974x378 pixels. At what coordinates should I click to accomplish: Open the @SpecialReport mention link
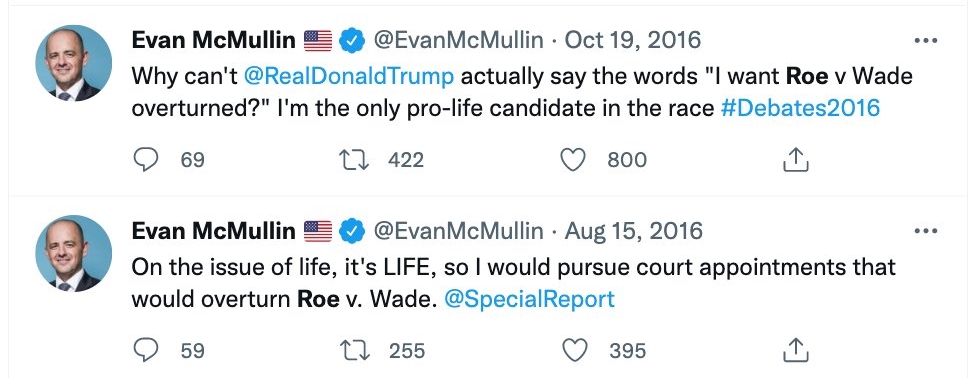(530, 299)
